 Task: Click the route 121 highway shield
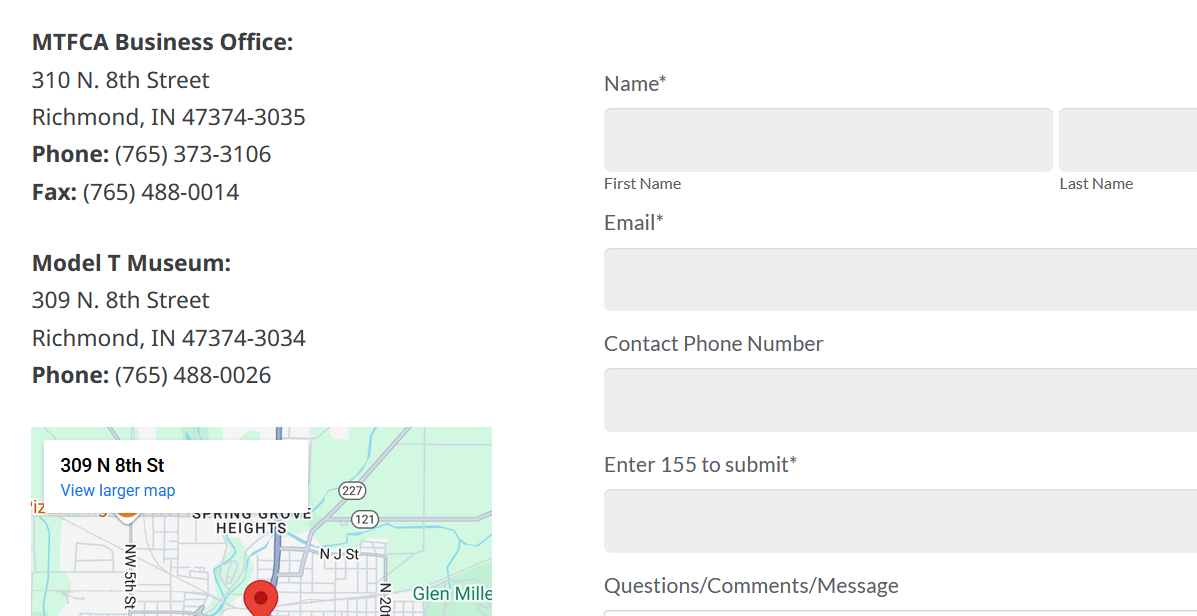(365, 519)
